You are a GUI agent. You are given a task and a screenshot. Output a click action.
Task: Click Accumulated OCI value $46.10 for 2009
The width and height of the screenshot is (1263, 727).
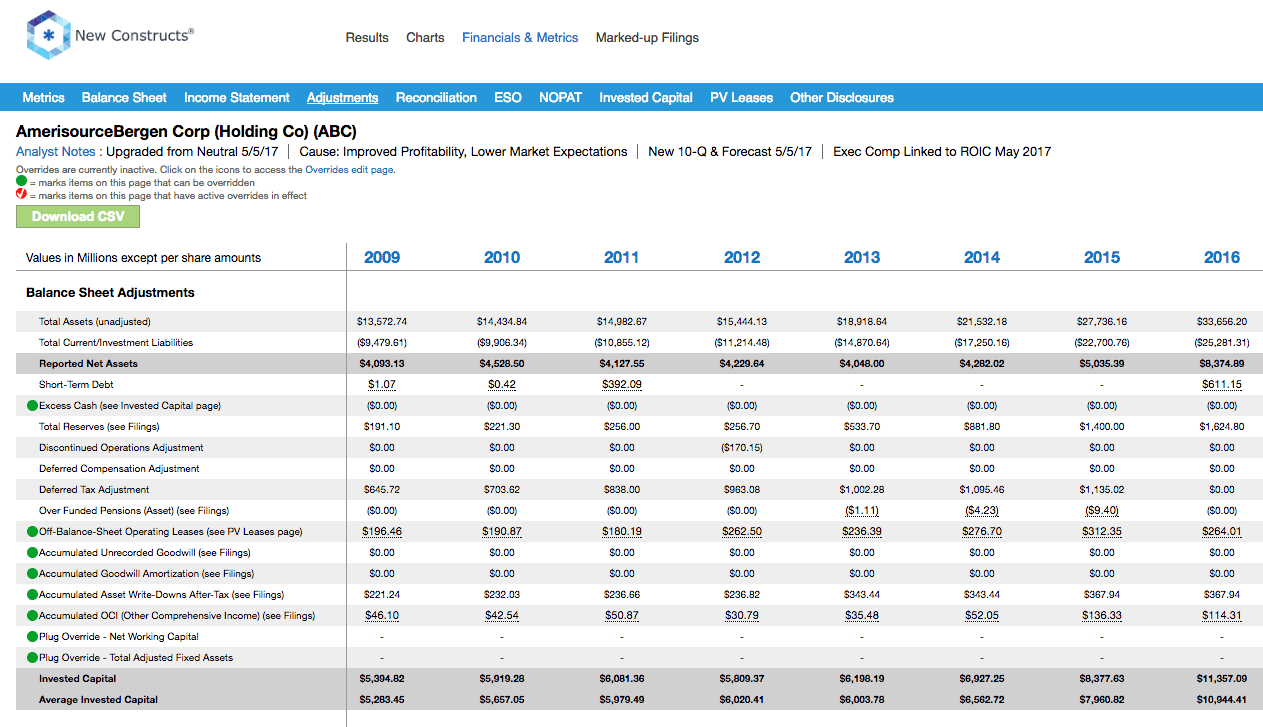tap(382, 616)
